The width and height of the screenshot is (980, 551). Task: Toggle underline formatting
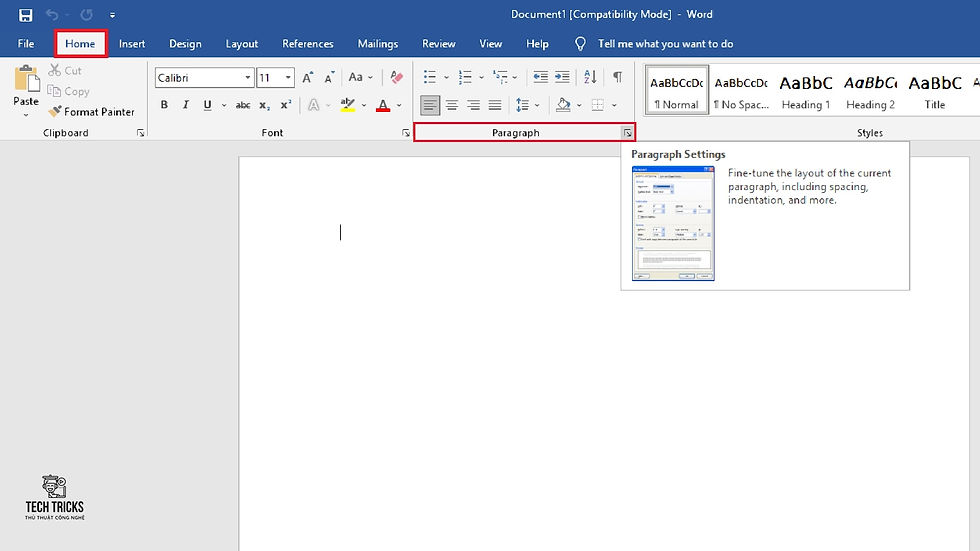[208, 105]
